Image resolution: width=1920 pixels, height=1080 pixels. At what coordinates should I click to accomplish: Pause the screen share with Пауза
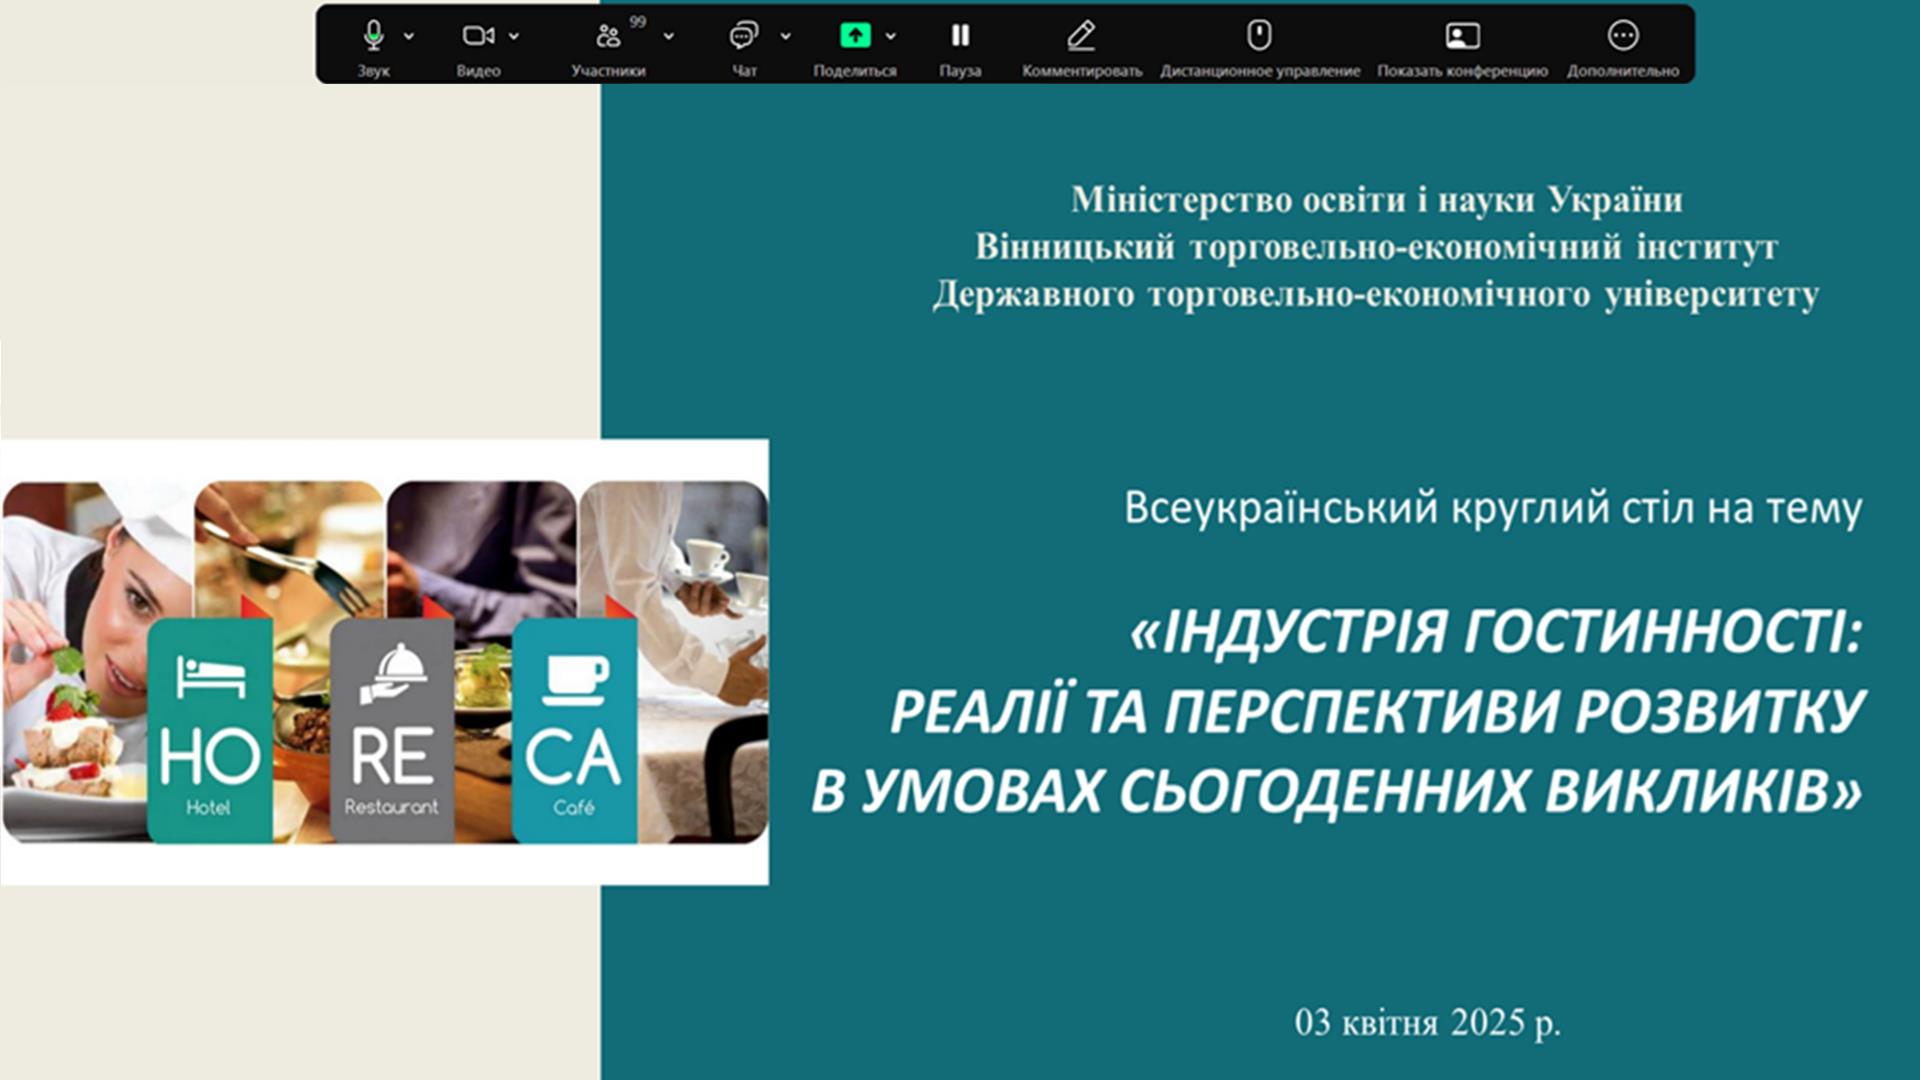click(960, 36)
